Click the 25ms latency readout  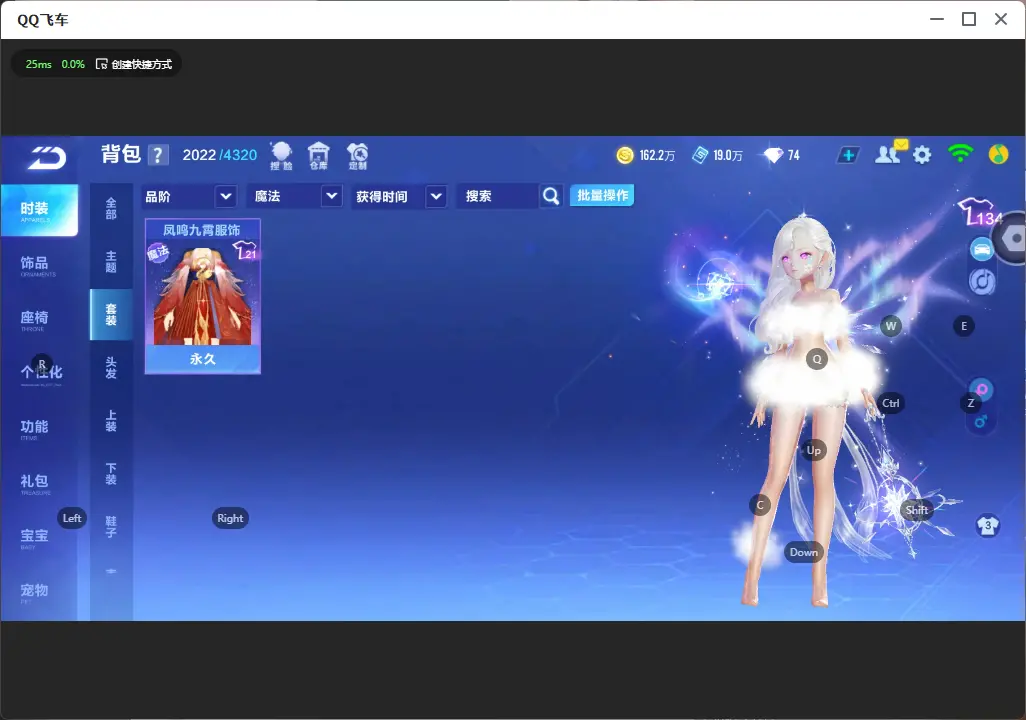39,64
